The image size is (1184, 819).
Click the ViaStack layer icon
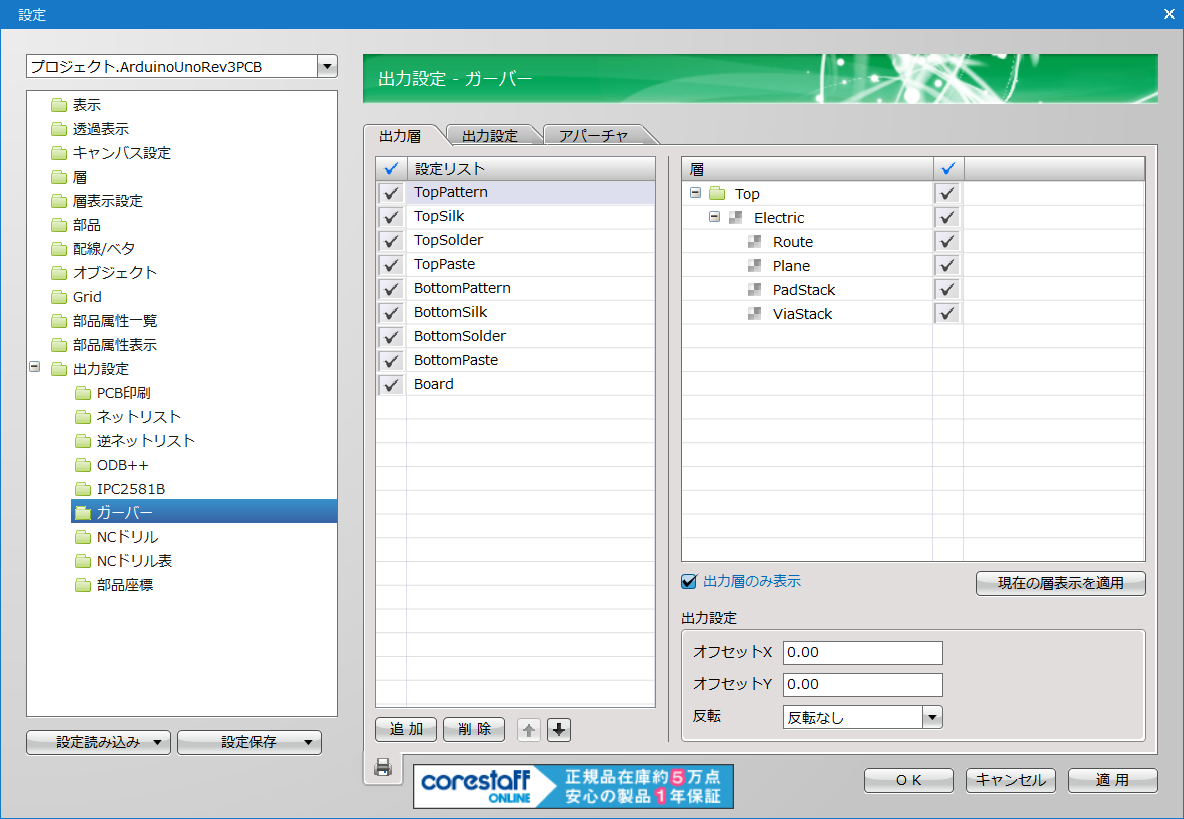click(x=755, y=314)
